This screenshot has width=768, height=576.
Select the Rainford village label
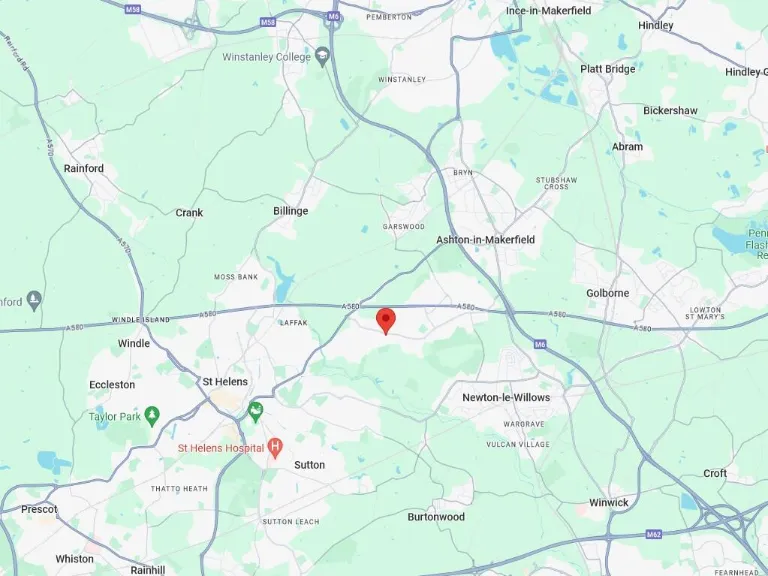pos(84,168)
